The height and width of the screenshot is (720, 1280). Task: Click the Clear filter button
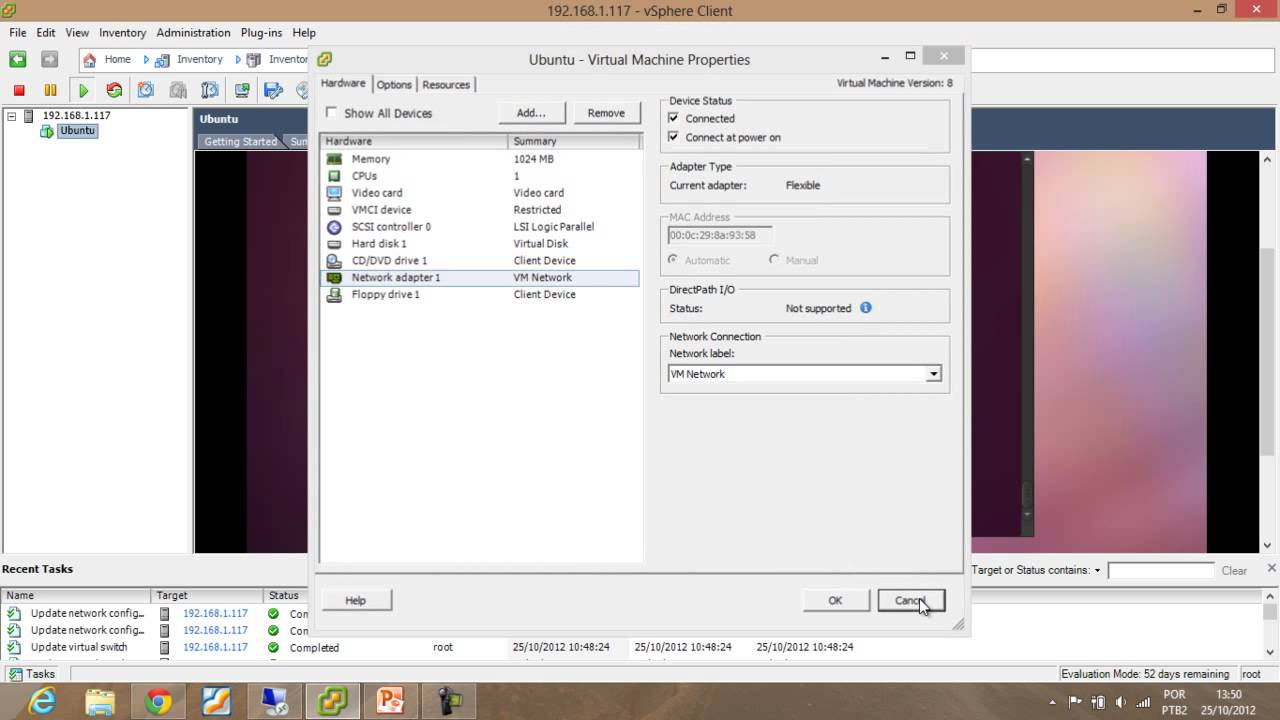point(1234,571)
